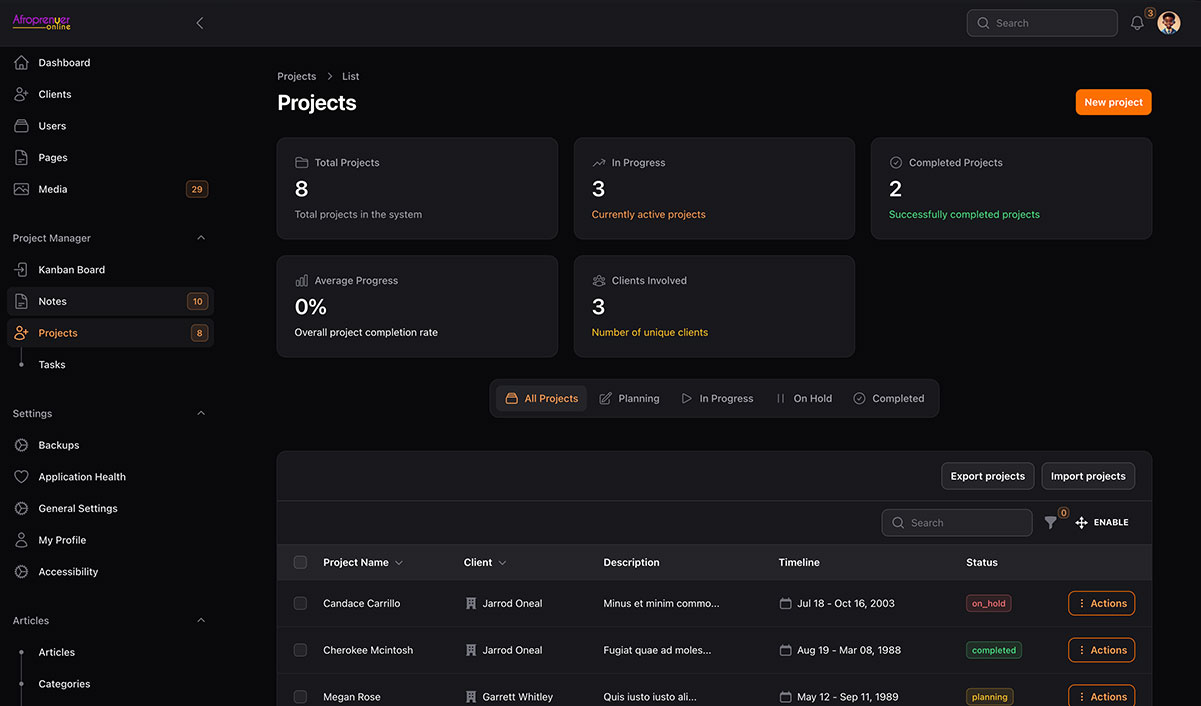Collapse the Settings sidebar section
Screen dimensions: 1201x706
coord(201,413)
